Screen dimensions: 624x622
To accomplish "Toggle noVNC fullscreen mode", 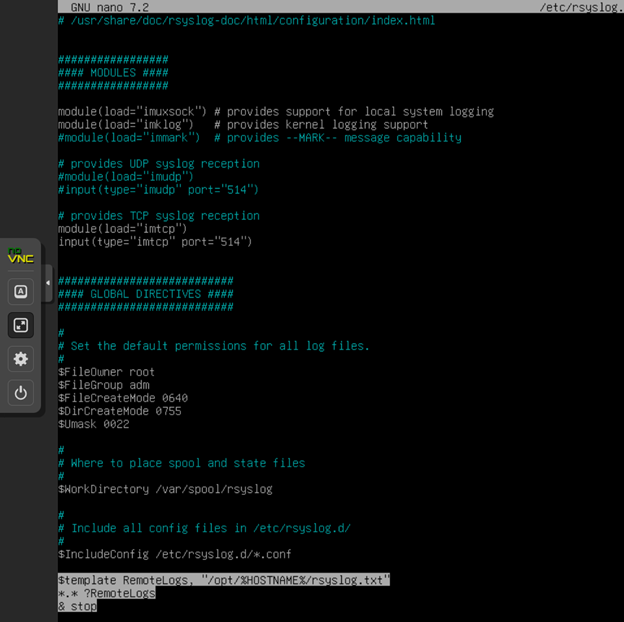I will pos(20,325).
